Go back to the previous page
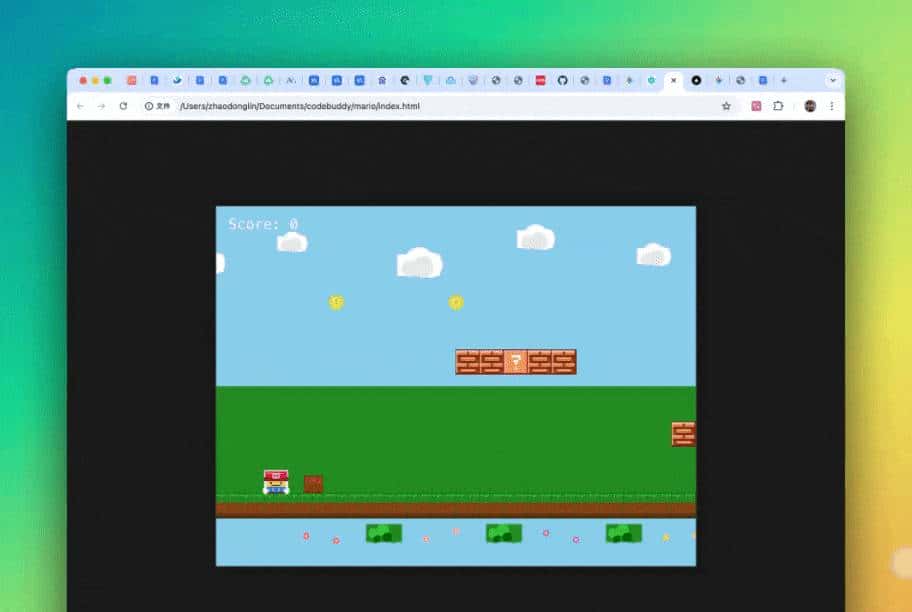Image resolution: width=912 pixels, height=612 pixels. (80, 106)
